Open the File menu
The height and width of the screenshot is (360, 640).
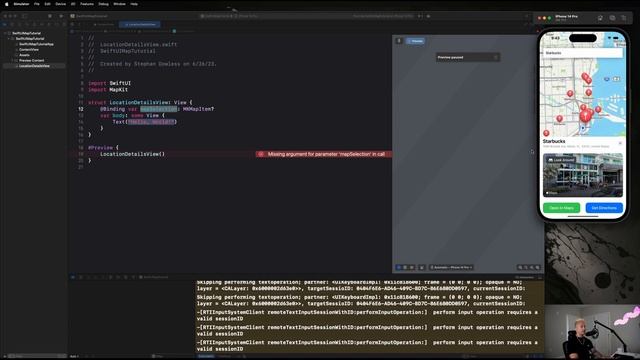pos(37,4)
